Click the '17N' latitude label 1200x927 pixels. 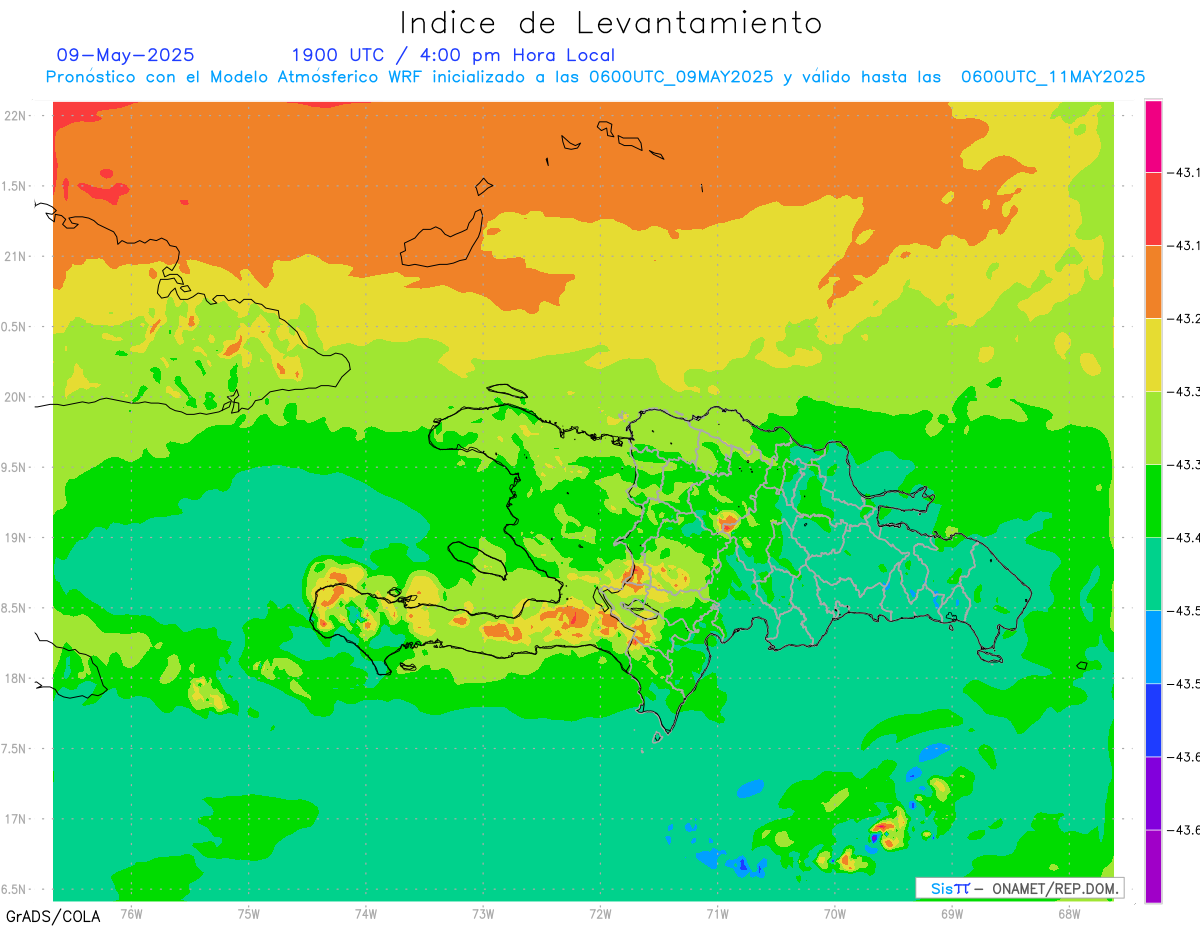click(17, 819)
